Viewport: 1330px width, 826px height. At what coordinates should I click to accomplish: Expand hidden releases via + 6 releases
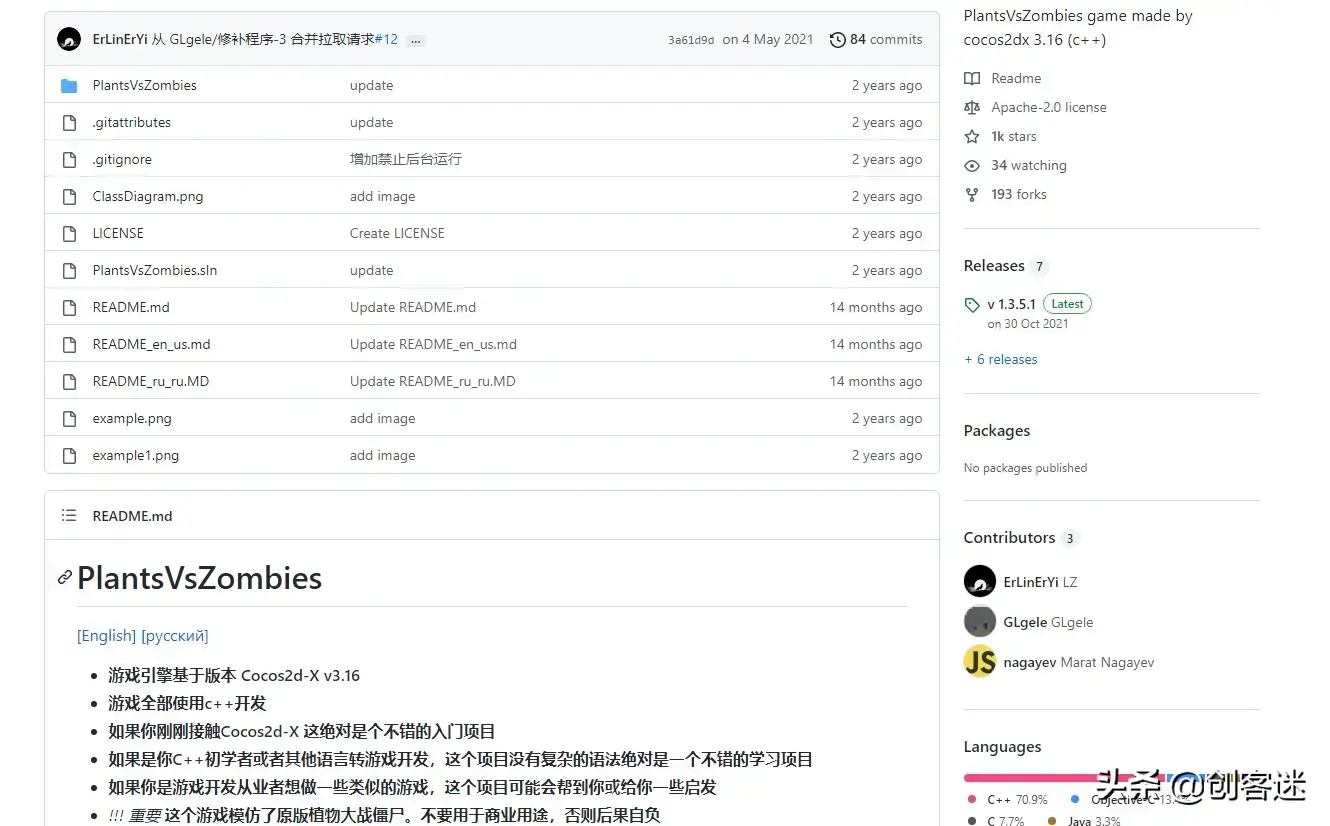coord(1000,359)
